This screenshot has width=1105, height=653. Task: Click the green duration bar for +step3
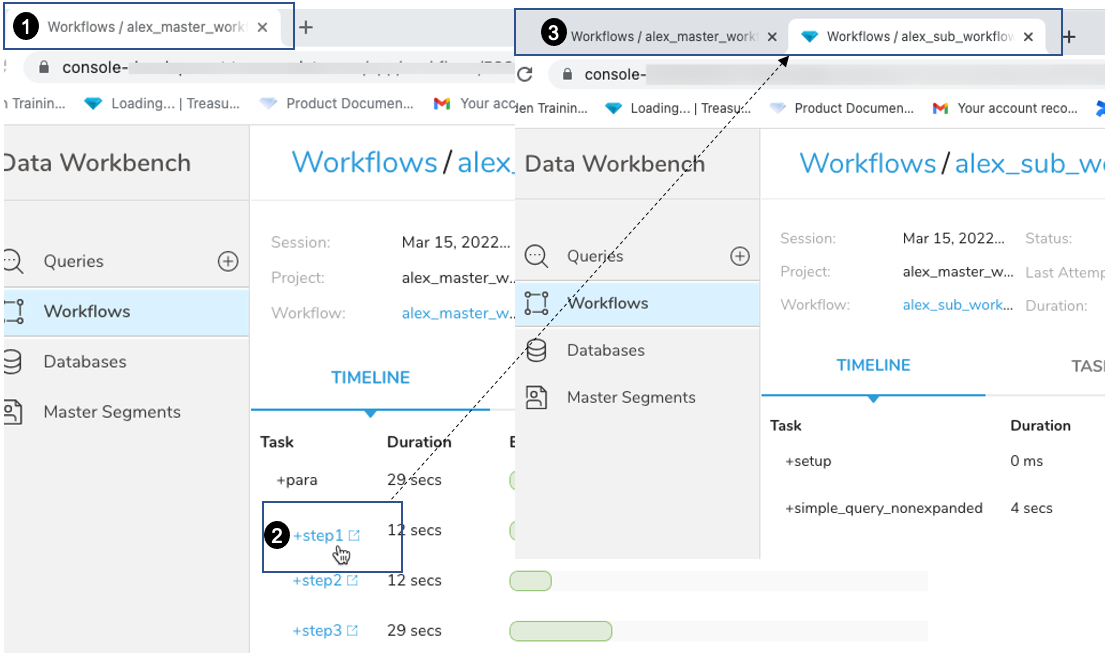coord(560,631)
